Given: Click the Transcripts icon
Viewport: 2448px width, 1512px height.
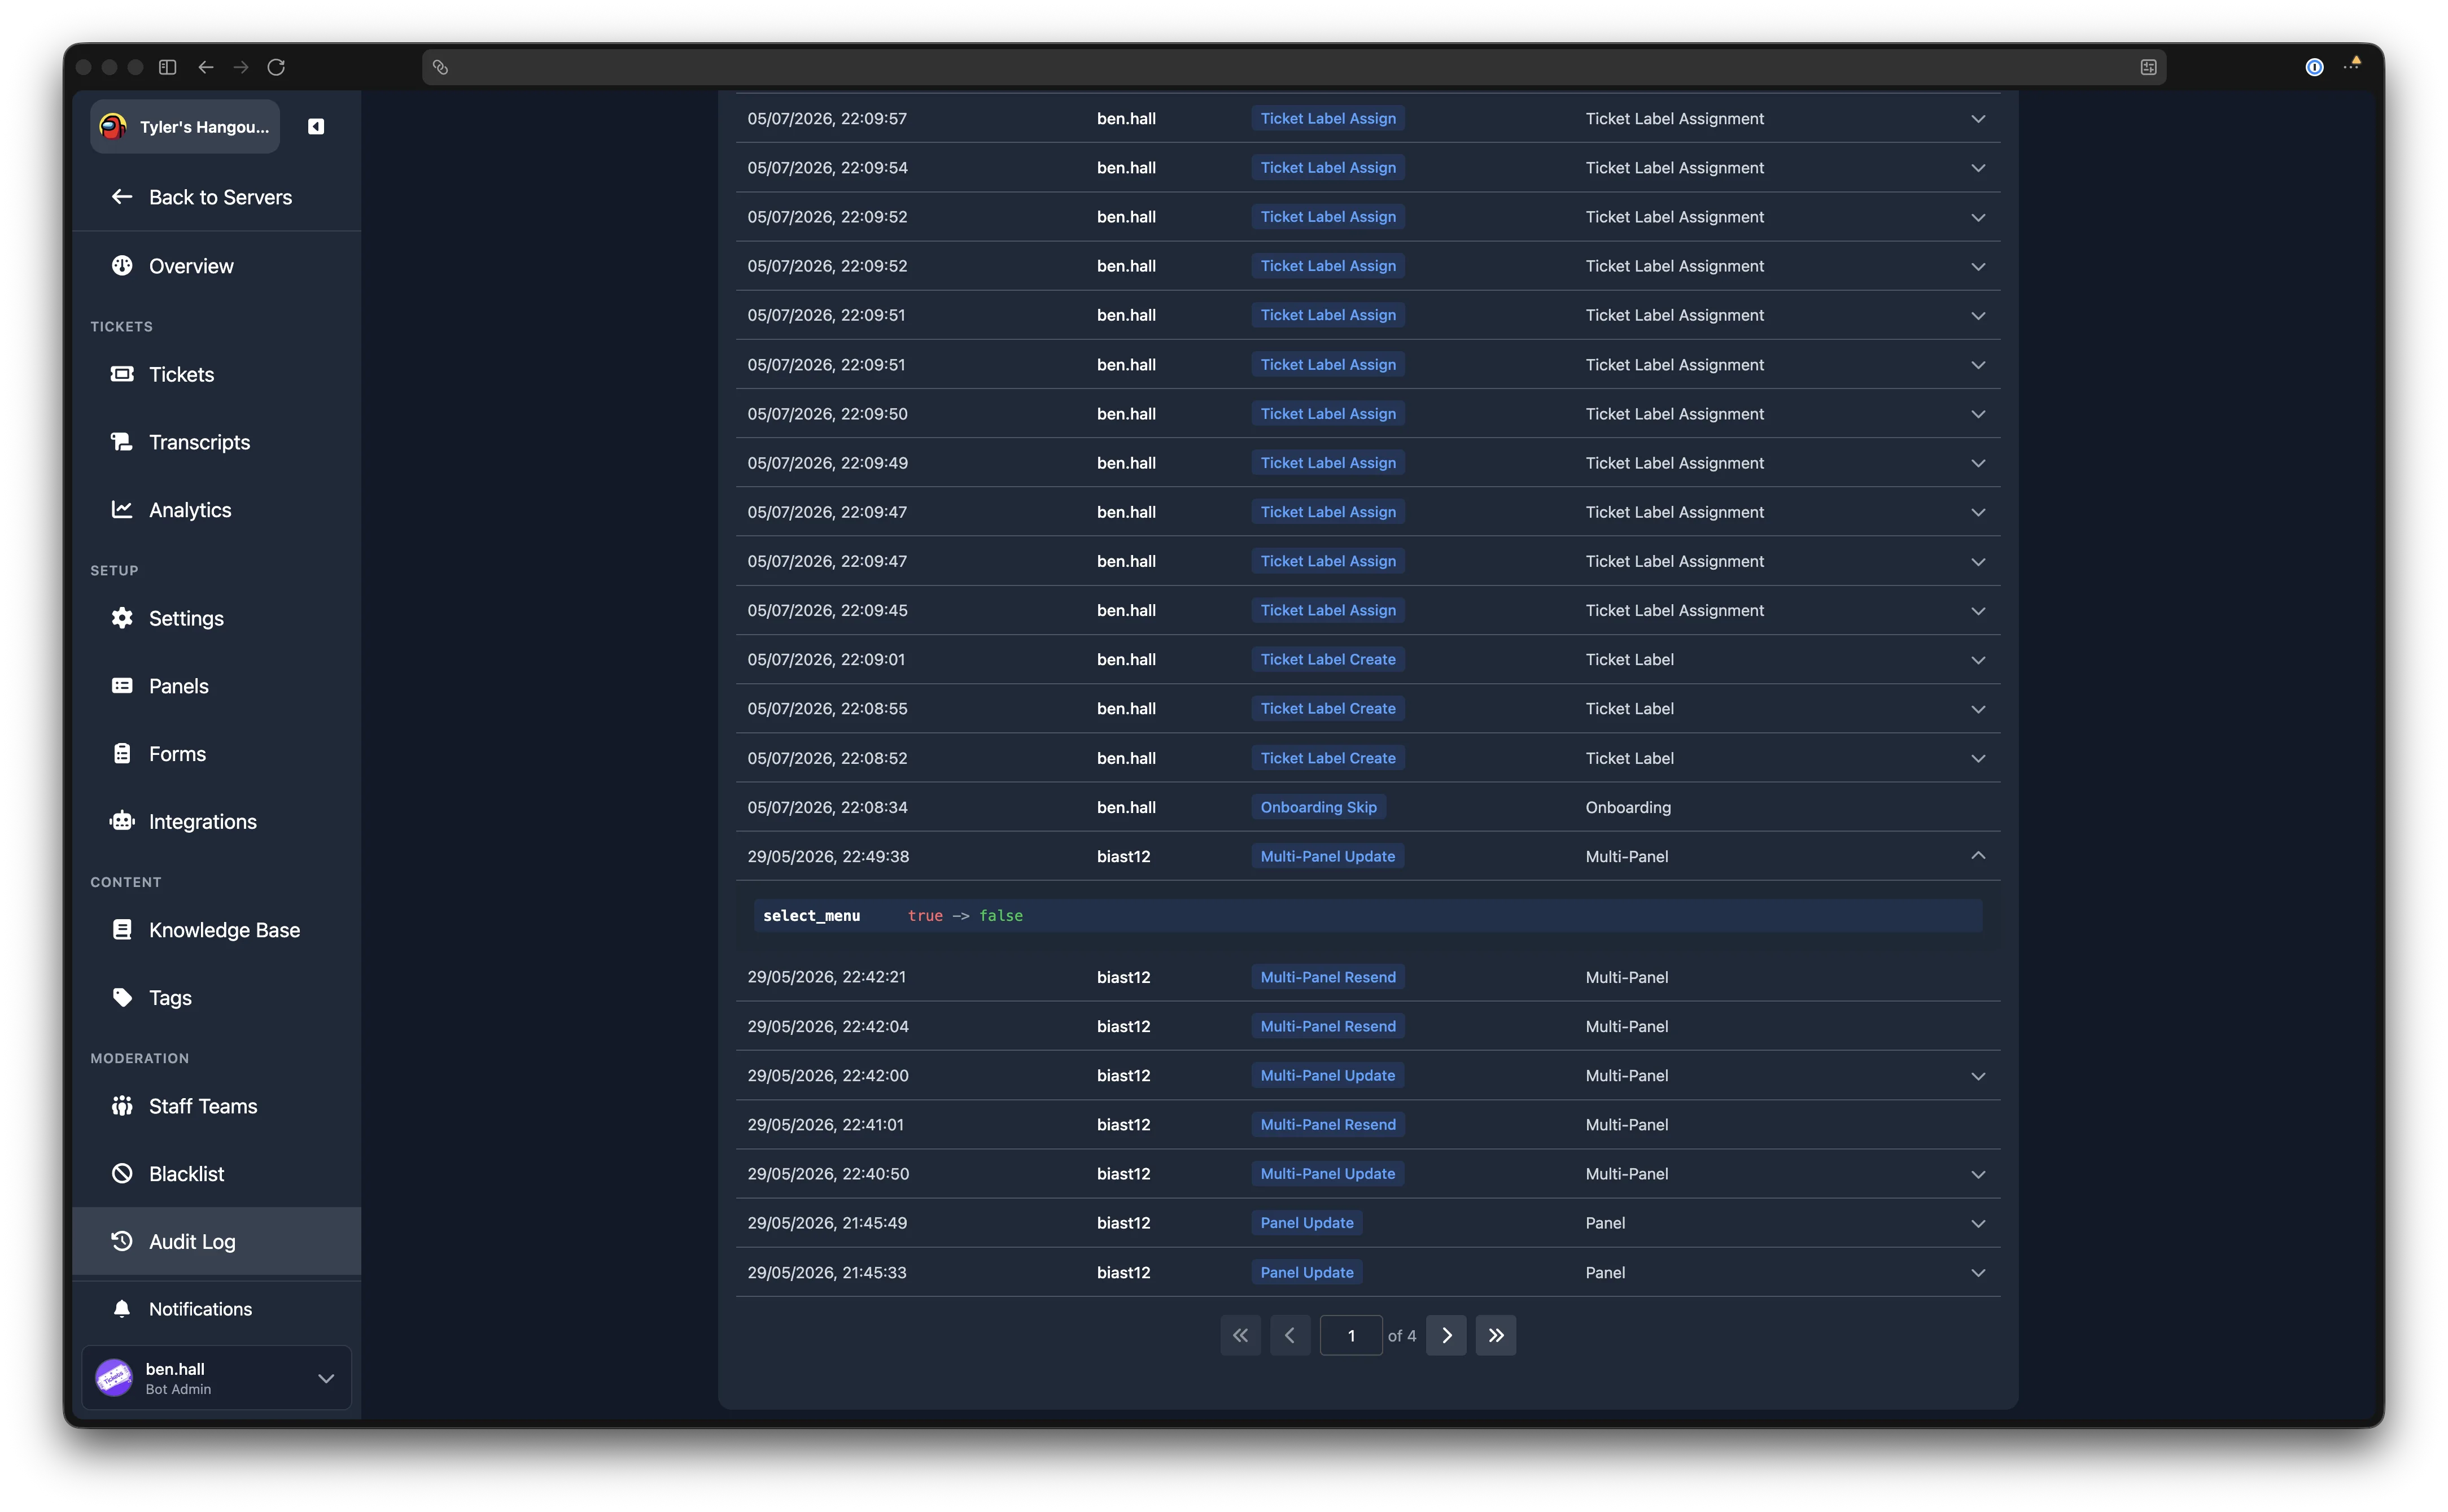Looking at the screenshot, I should (122, 442).
